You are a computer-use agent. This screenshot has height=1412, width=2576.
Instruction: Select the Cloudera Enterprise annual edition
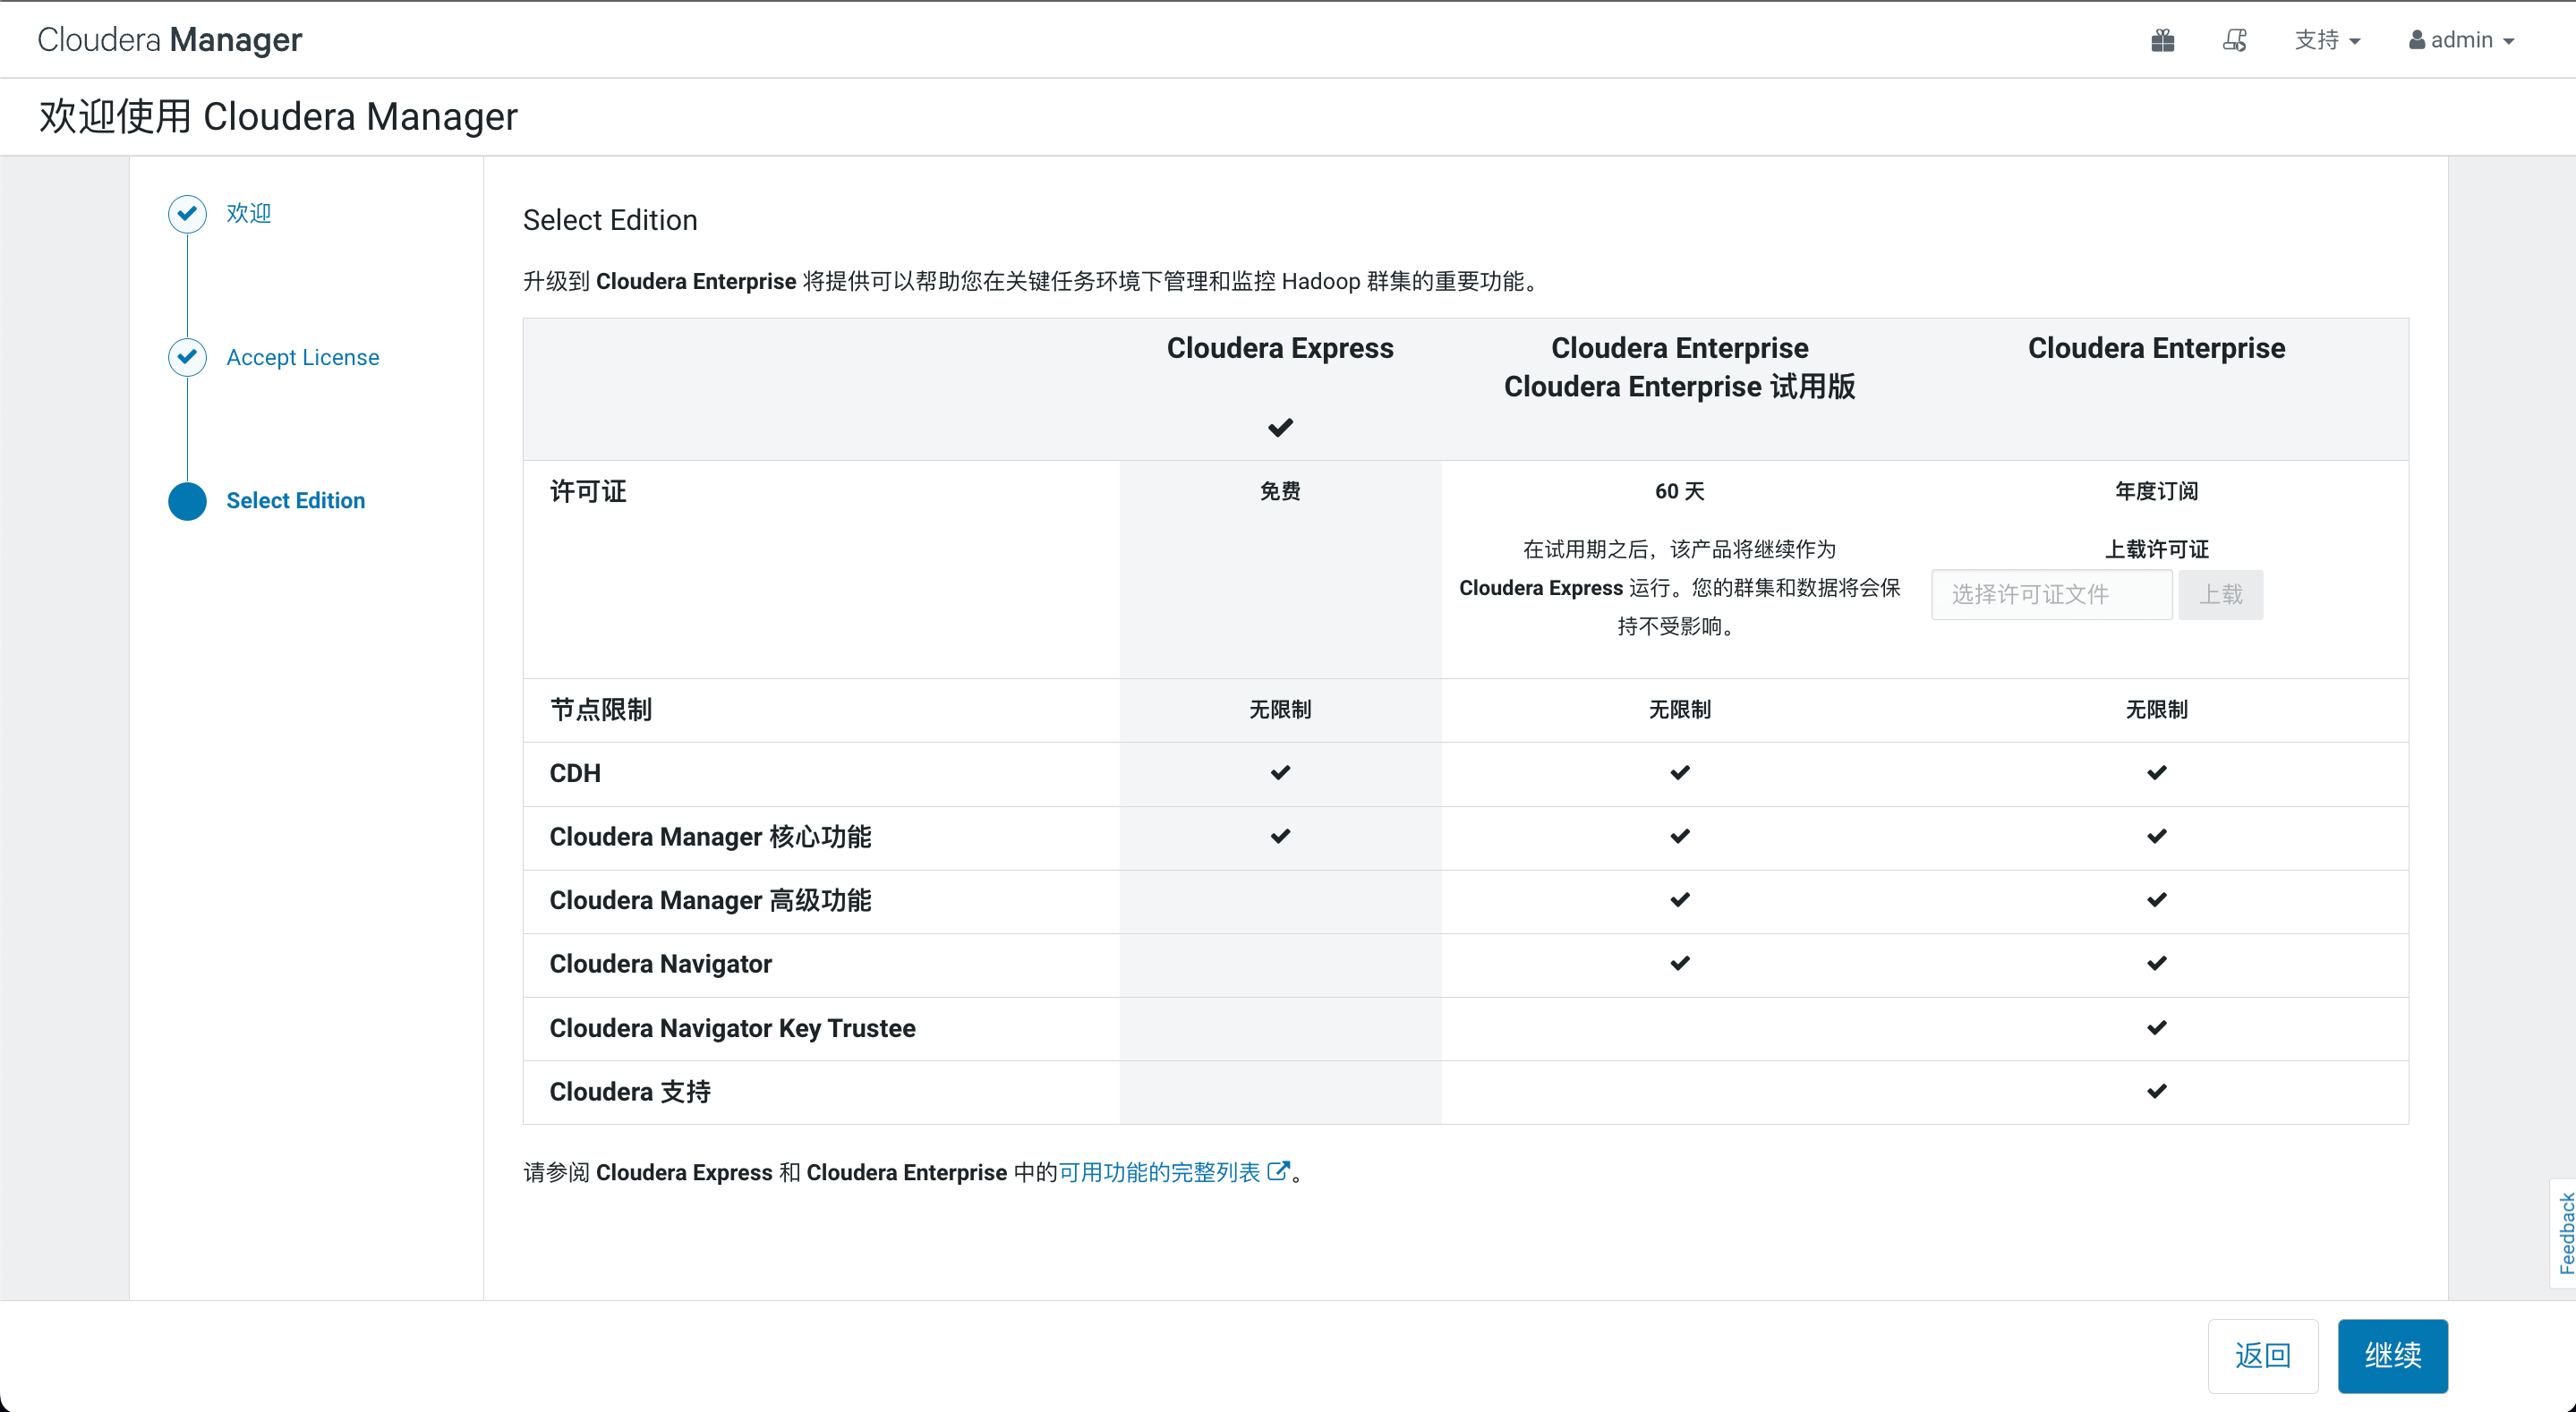(2156, 348)
